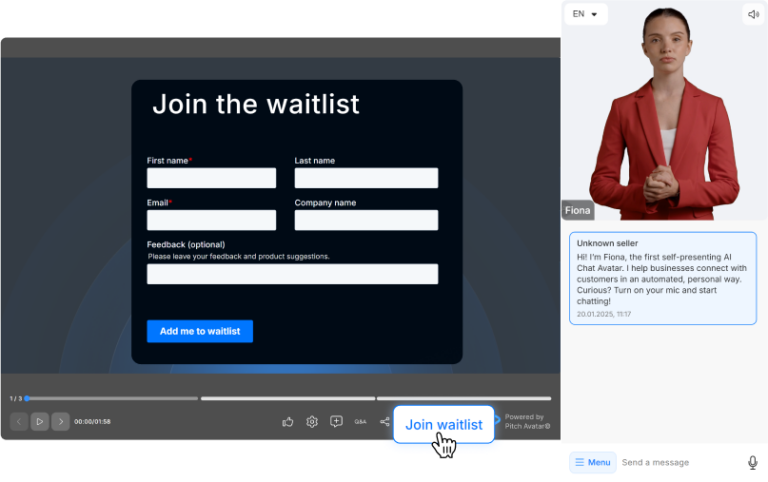Go to next slide arrow
The width and height of the screenshot is (768, 482).
[x=61, y=421]
